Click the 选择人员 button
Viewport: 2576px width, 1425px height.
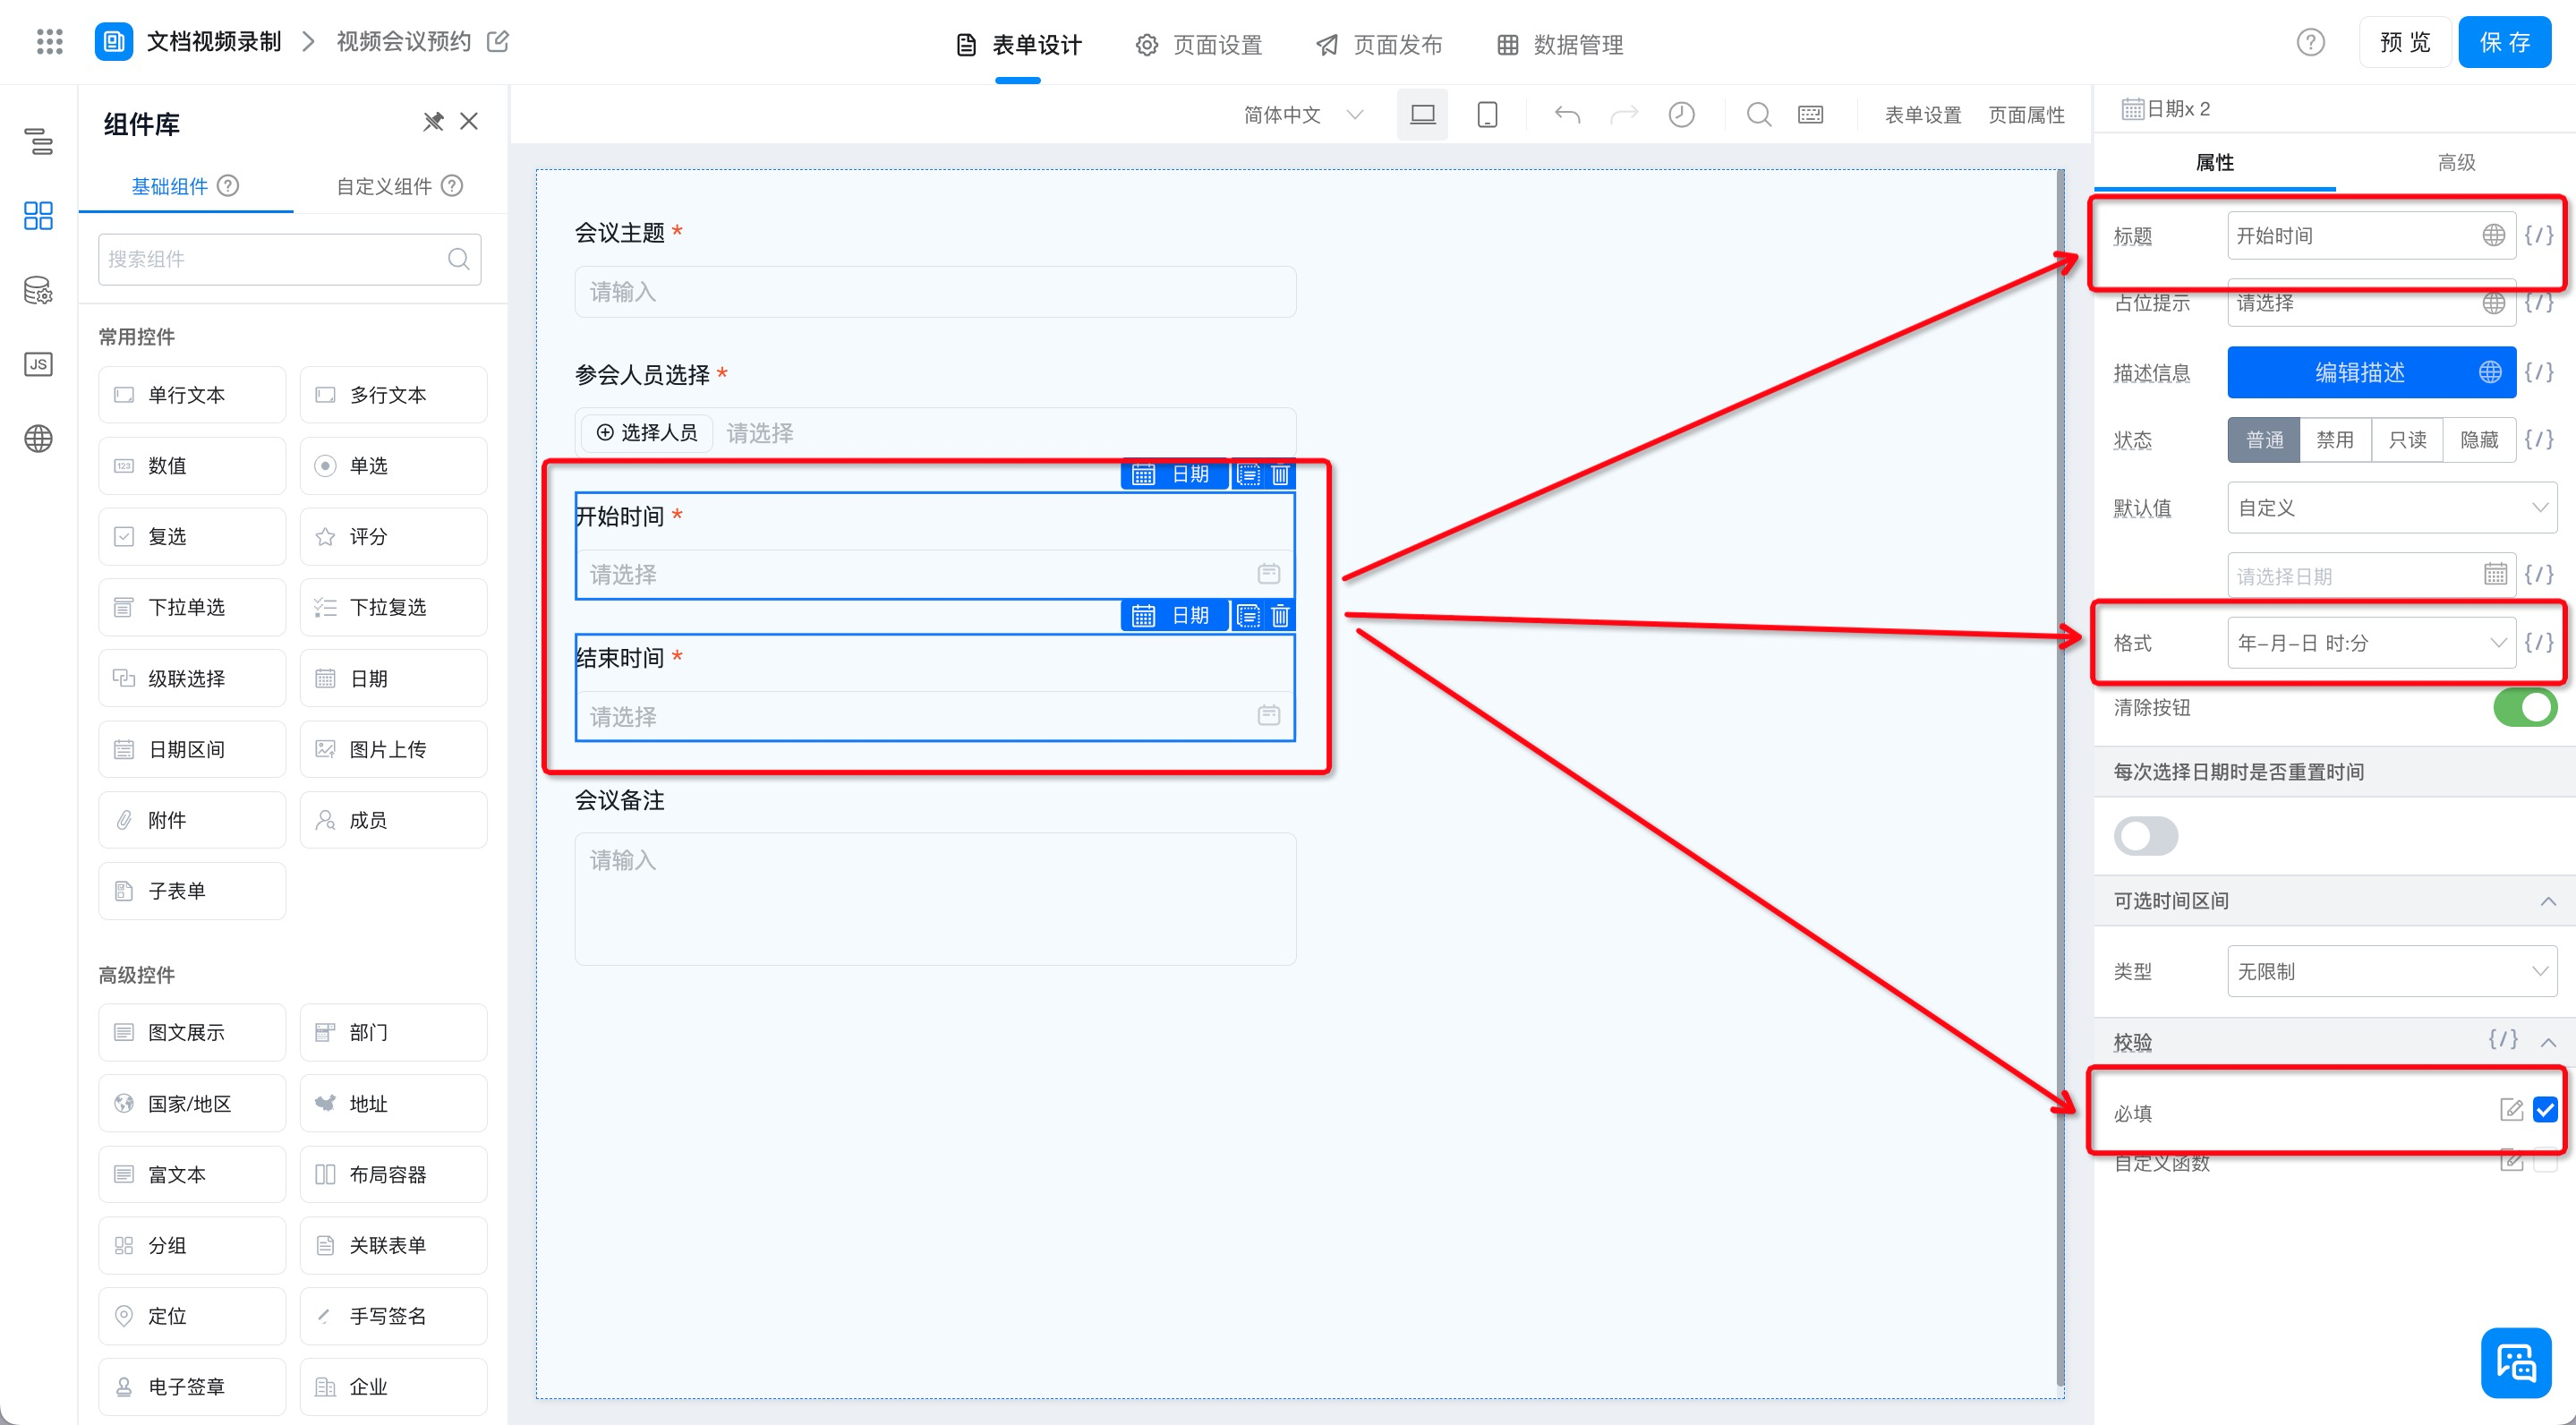click(x=646, y=433)
